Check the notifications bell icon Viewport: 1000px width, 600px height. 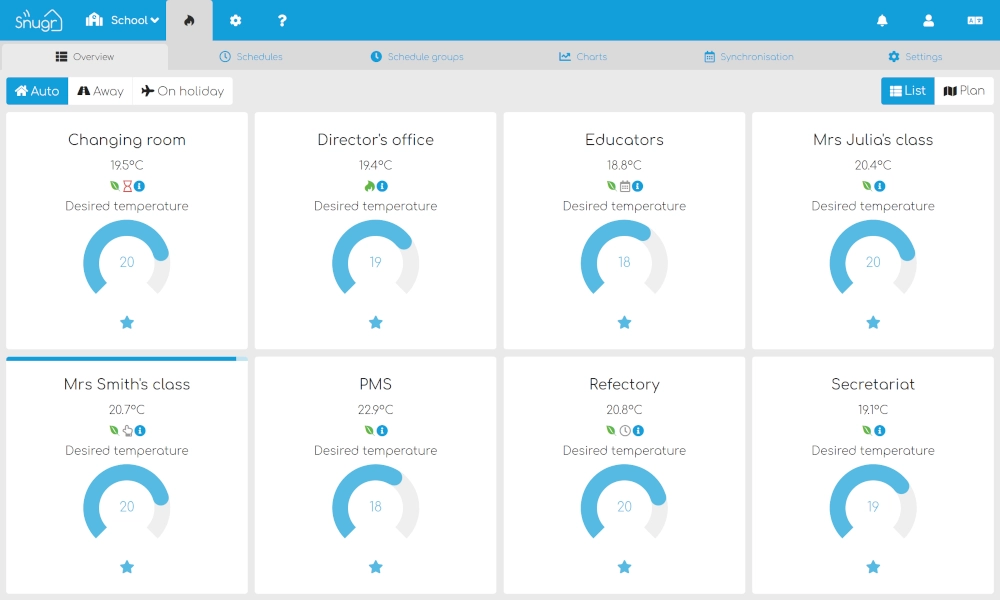pyautogui.click(x=882, y=20)
